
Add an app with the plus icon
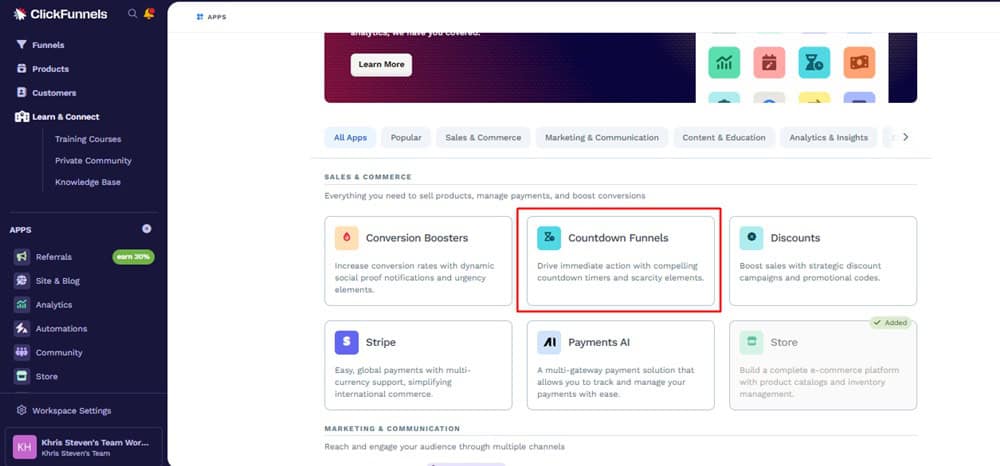click(147, 229)
